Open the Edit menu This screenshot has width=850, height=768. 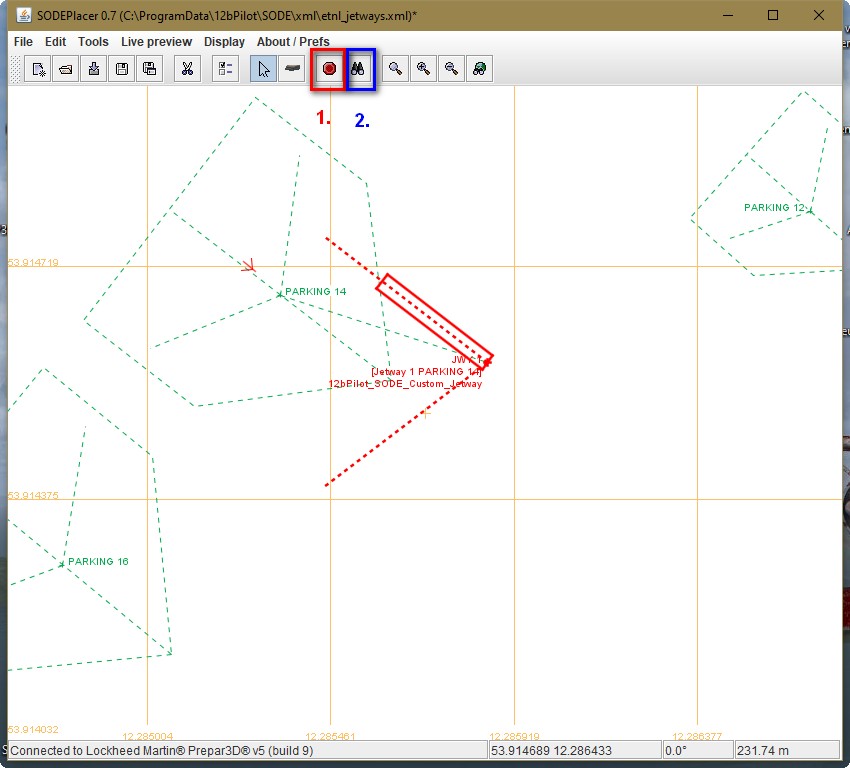[x=55, y=42]
